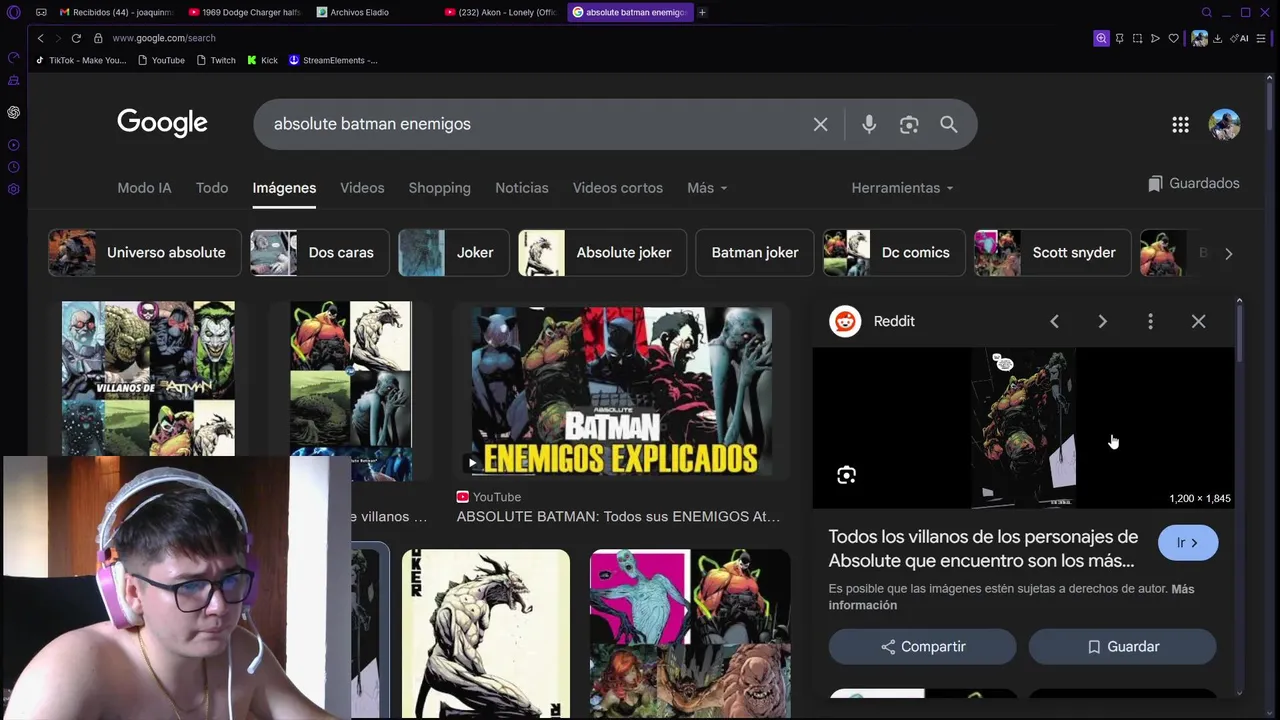
Task: Switch to the 1969 Dodge Charger tab
Action: [x=246, y=12]
